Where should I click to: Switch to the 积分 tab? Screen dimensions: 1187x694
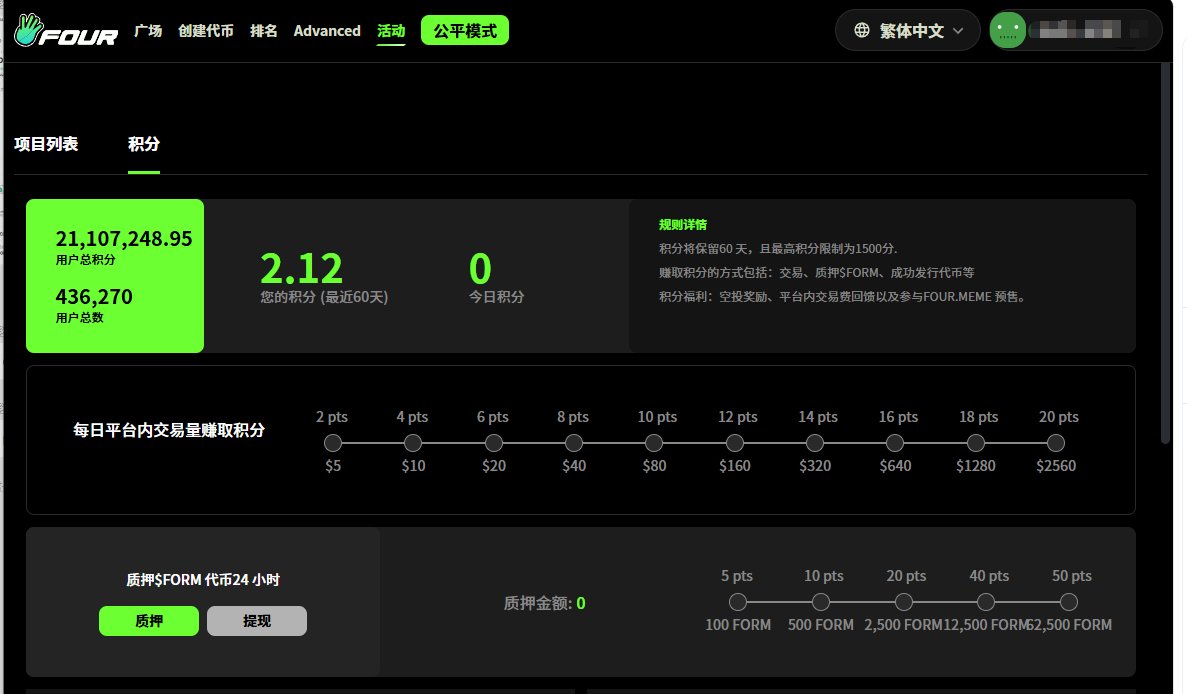coord(144,144)
